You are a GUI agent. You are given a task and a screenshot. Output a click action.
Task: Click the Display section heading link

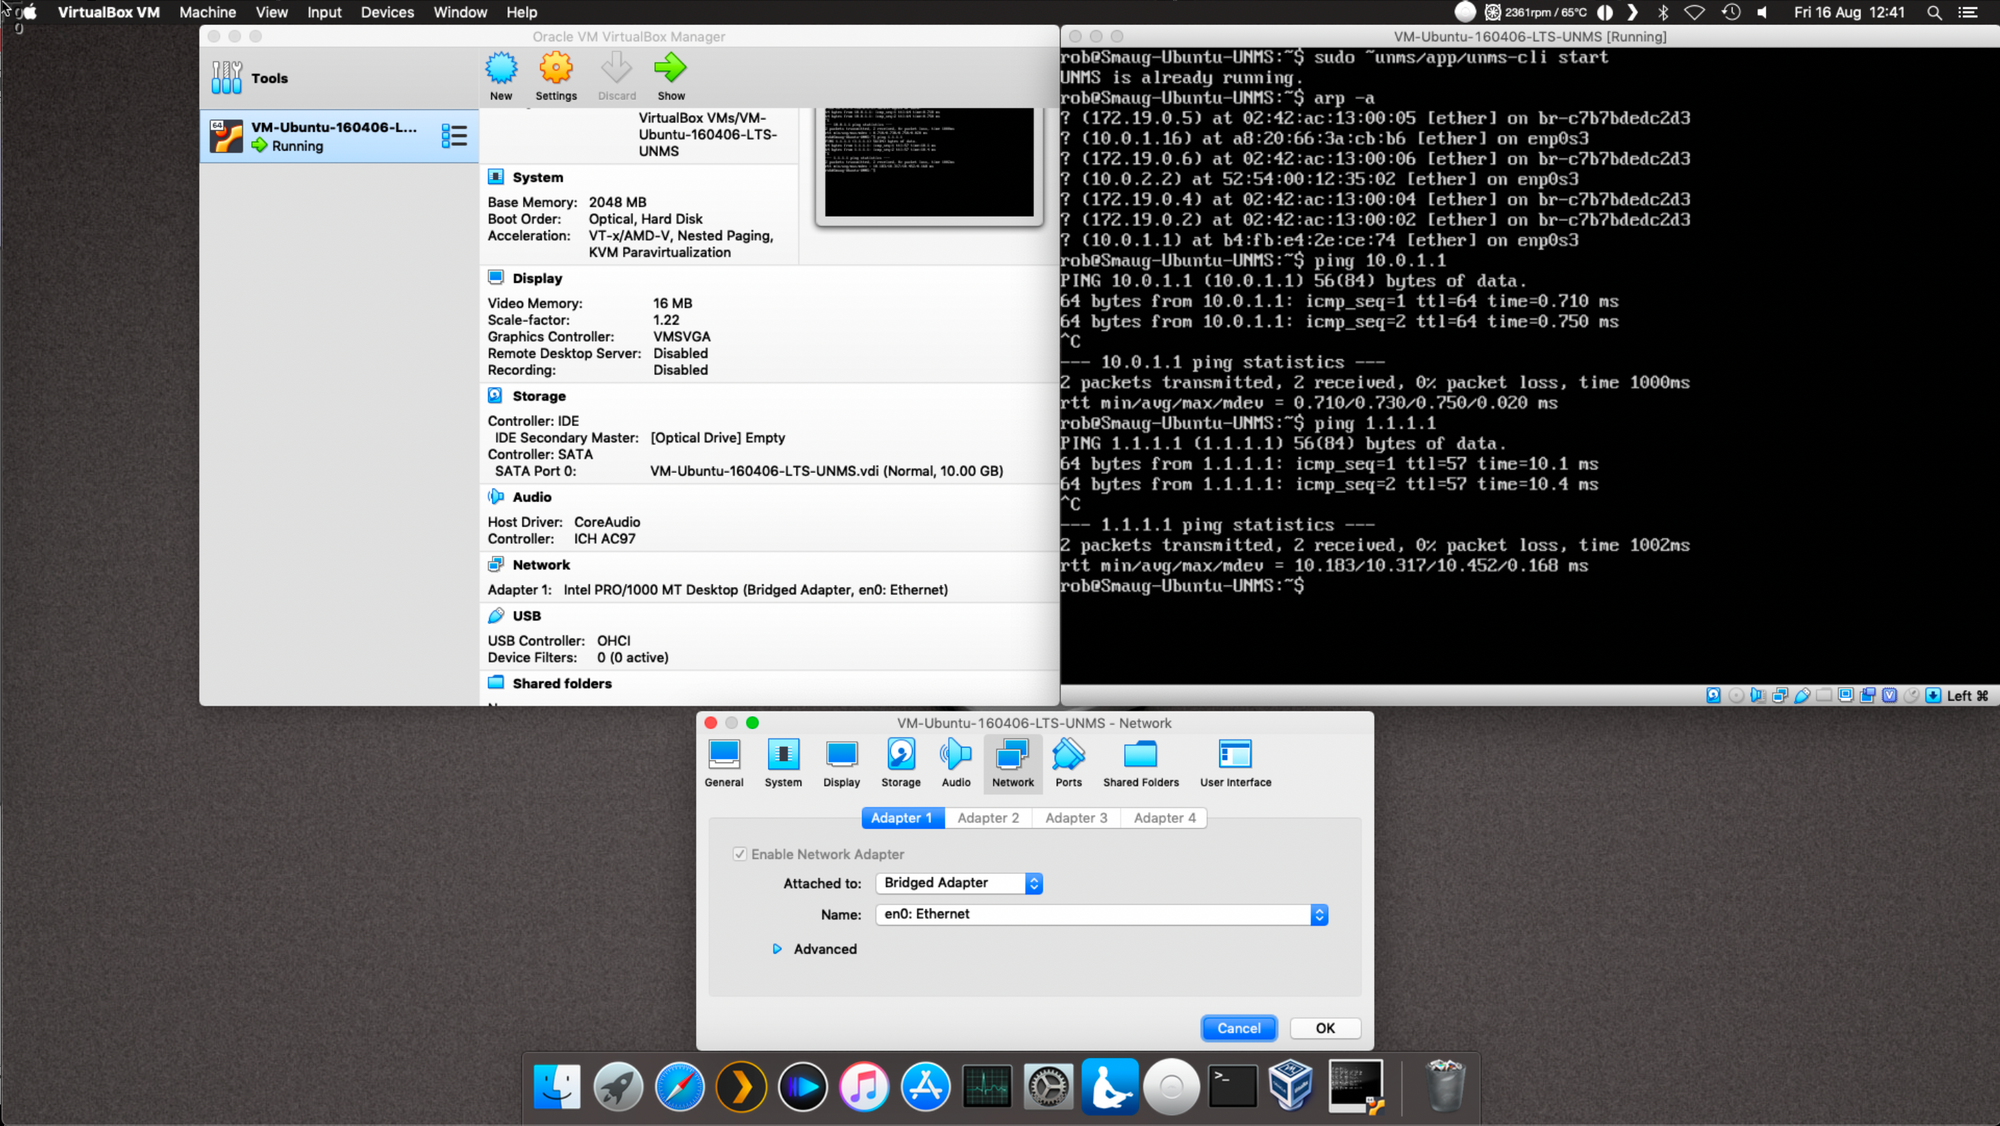click(537, 278)
